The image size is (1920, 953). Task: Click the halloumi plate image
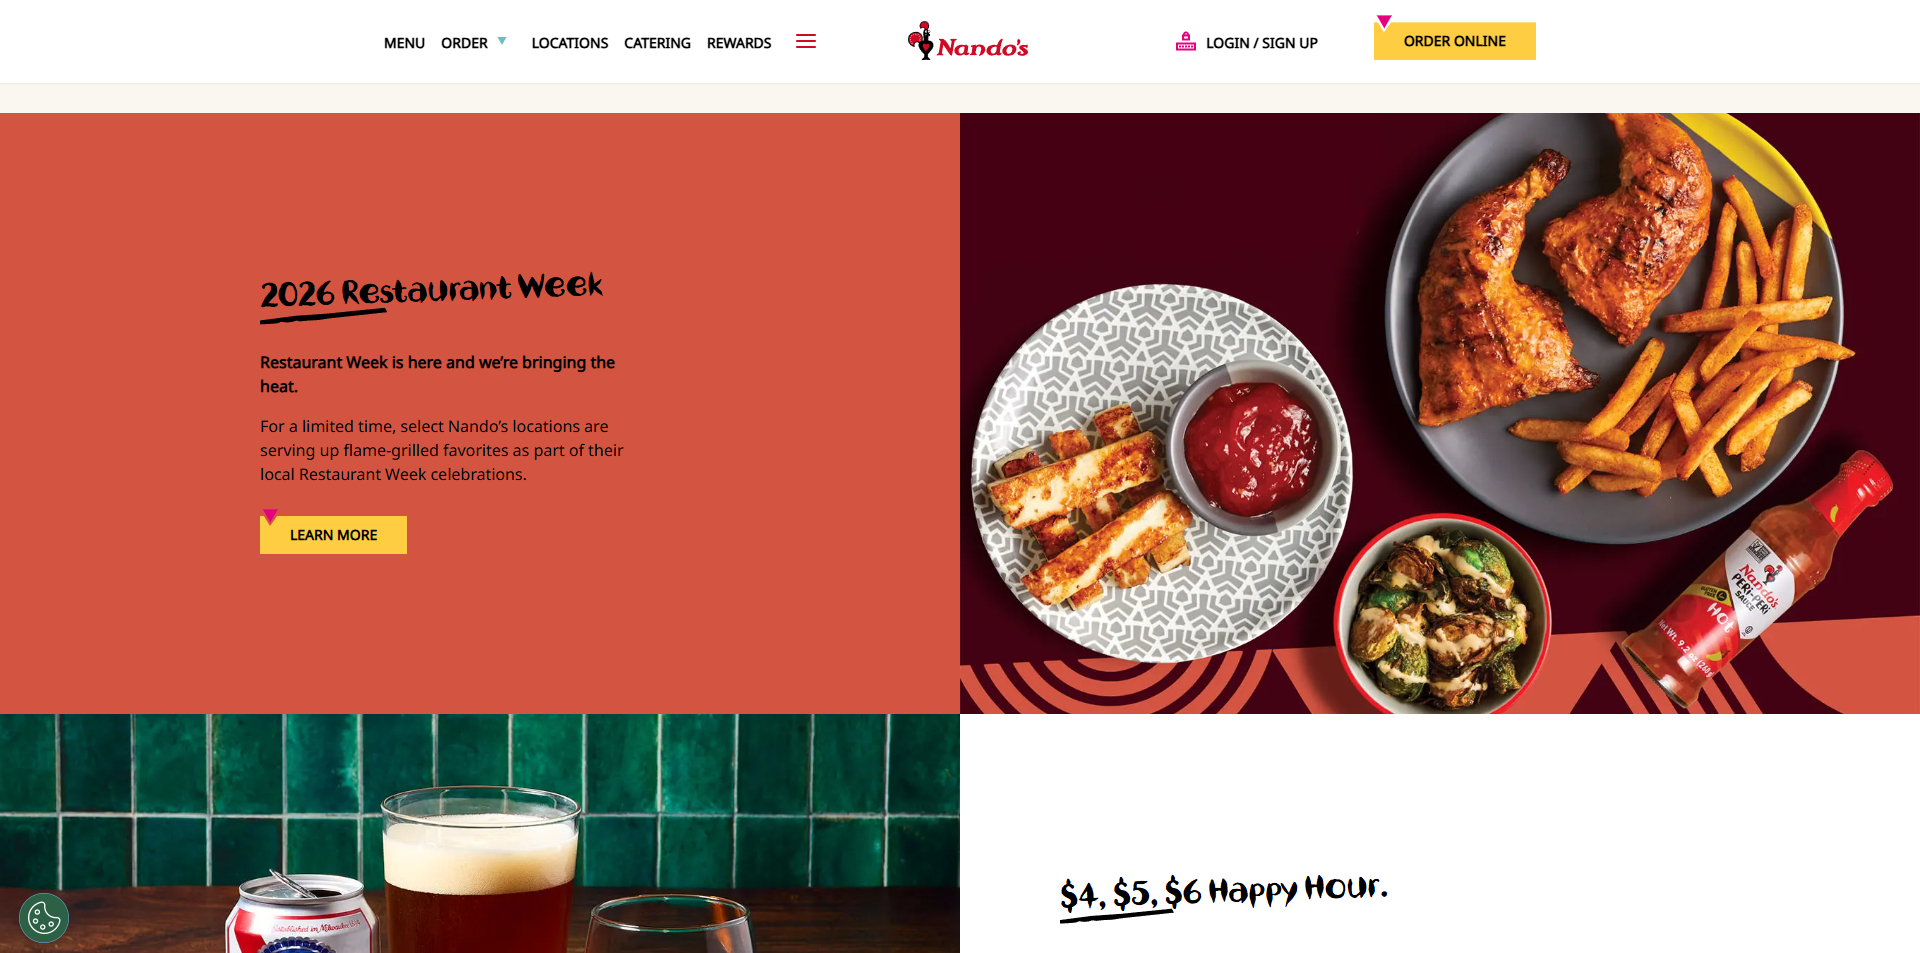click(1161, 473)
